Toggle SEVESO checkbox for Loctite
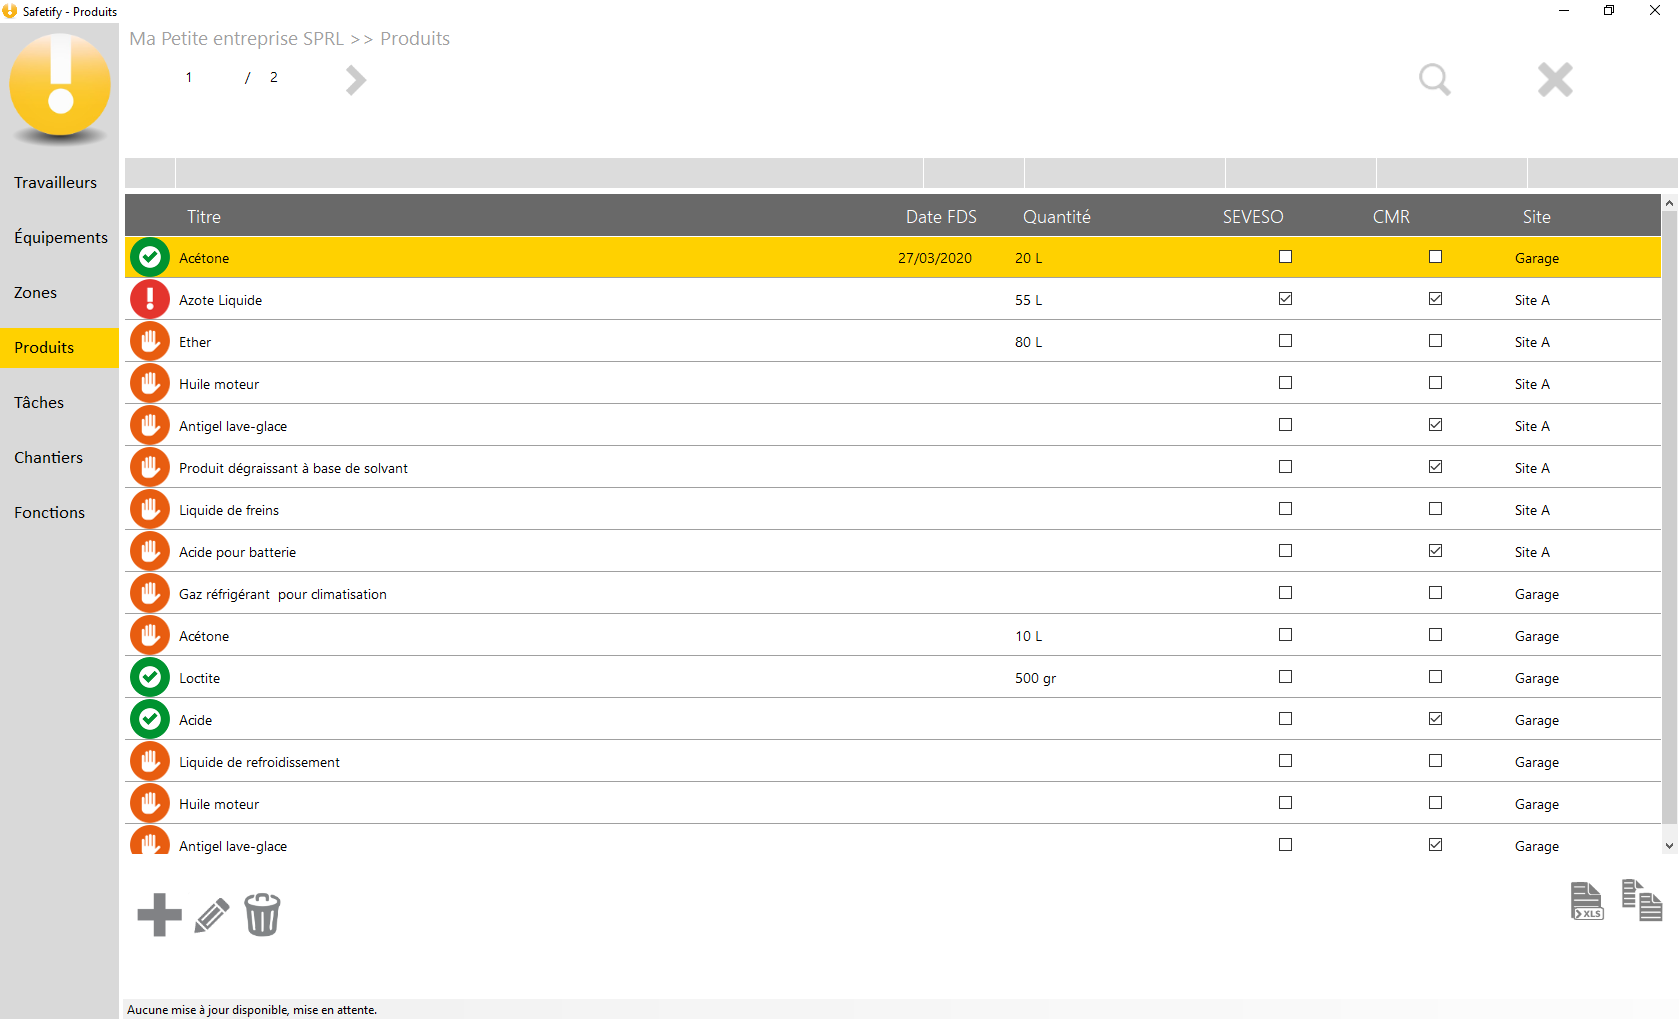Image resolution: width=1679 pixels, height=1019 pixels. [1285, 677]
